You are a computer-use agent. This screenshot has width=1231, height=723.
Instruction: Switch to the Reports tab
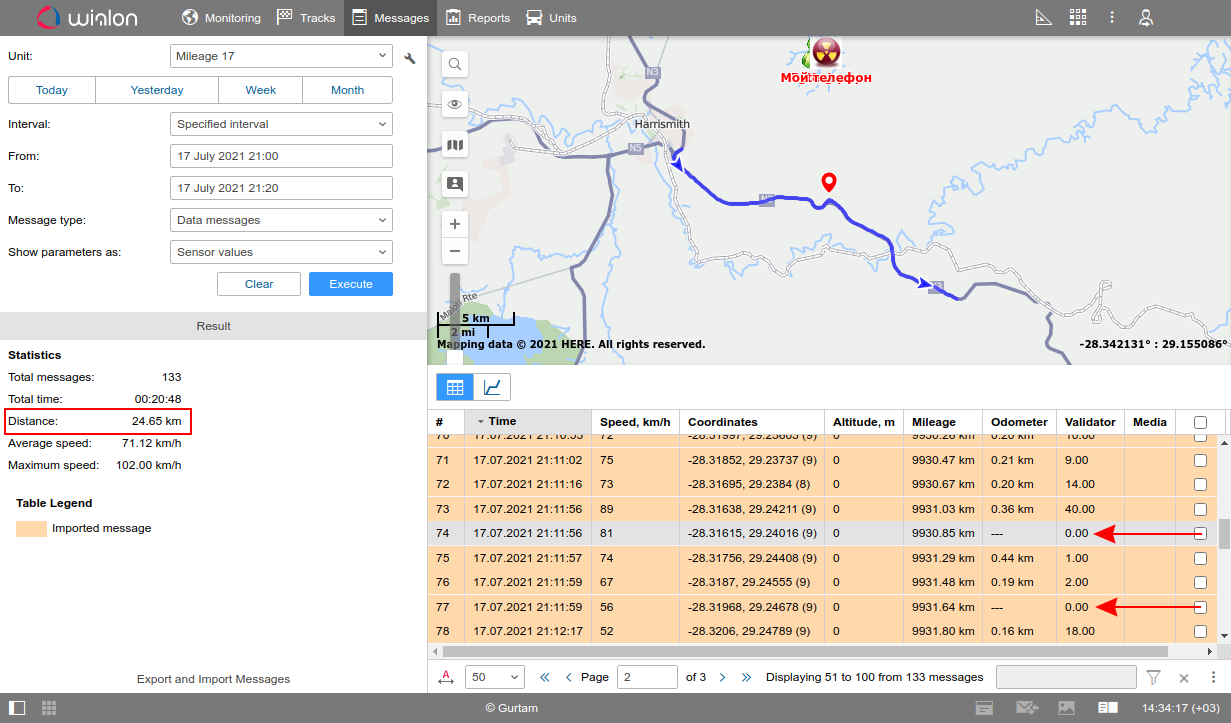[x=478, y=18]
